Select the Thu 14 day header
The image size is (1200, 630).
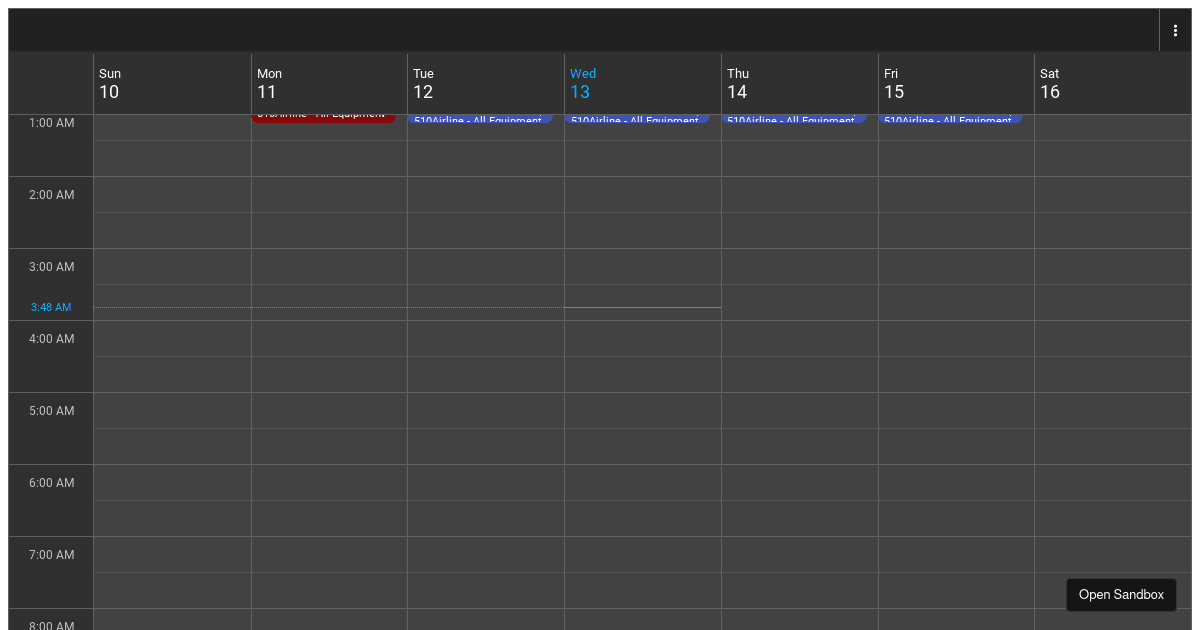tap(737, 83)
